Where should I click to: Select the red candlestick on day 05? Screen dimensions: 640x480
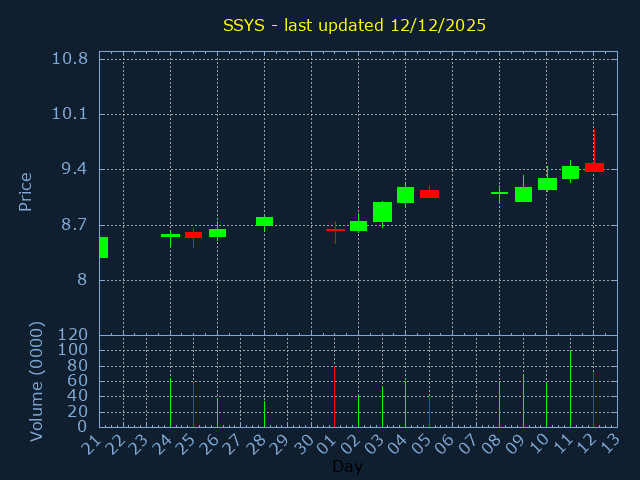click(429, 194)
